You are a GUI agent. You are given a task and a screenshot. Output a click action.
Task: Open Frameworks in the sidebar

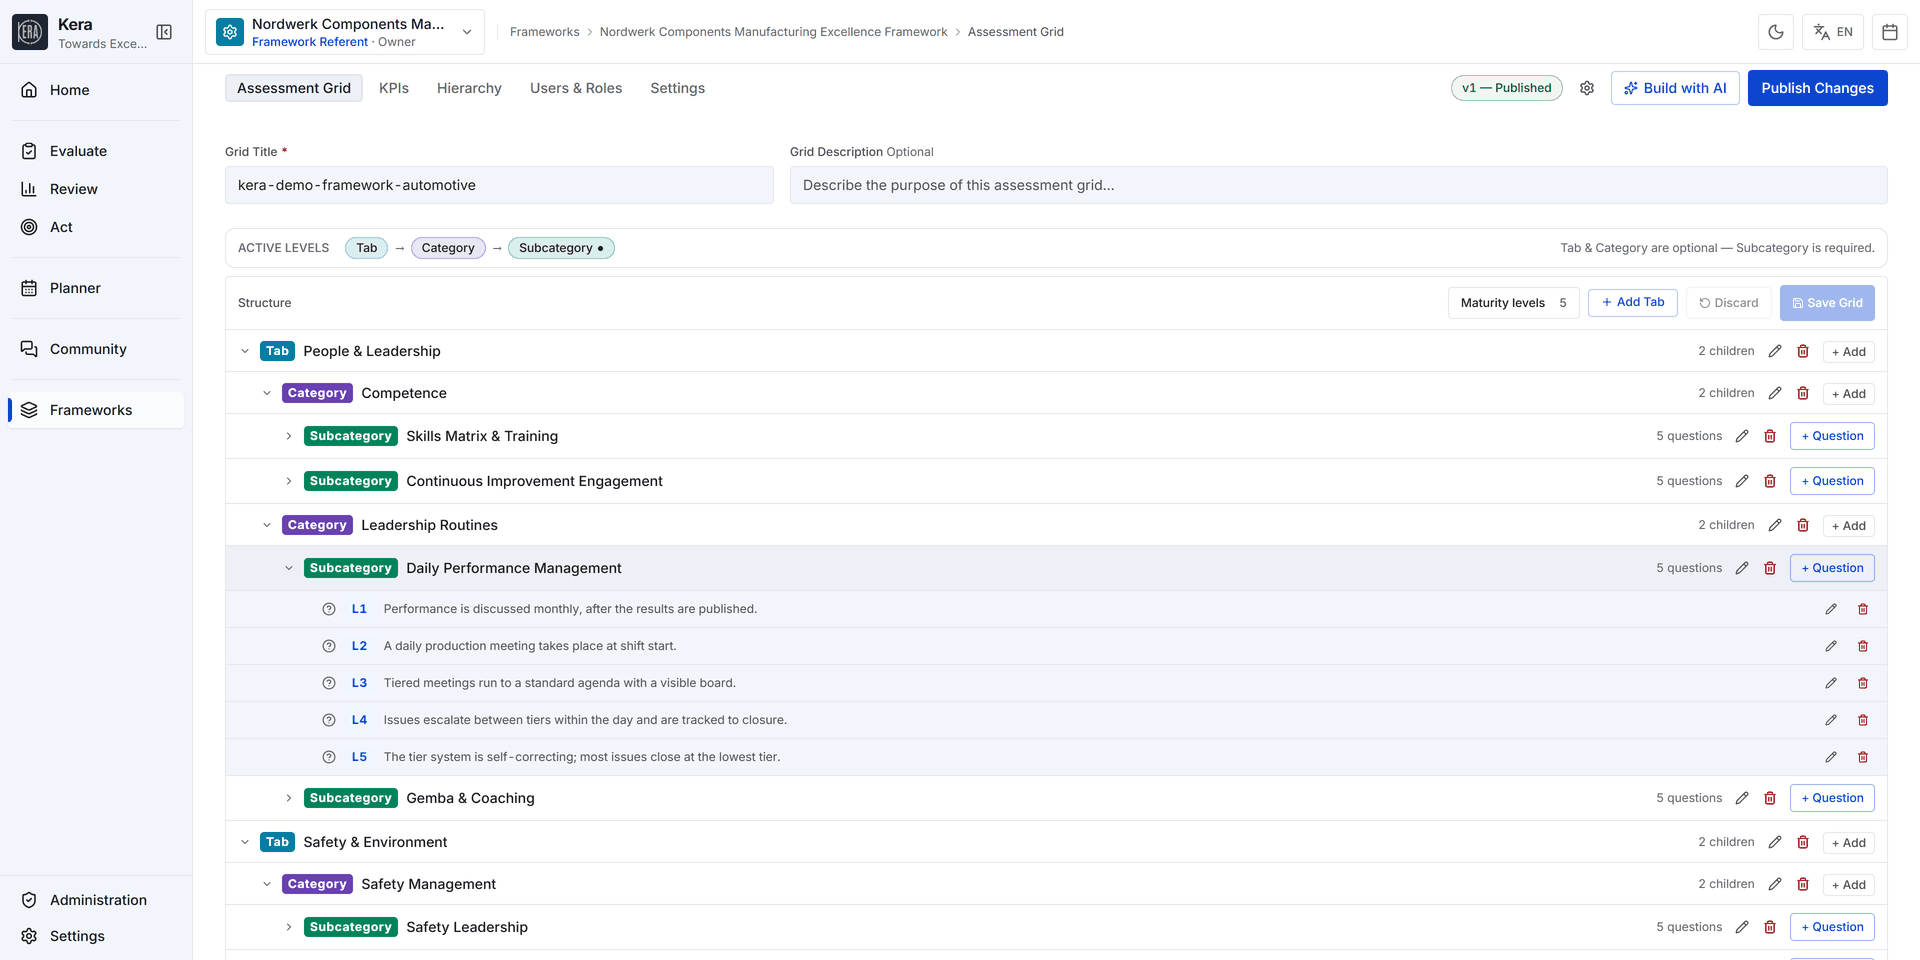tap(97, 410)
